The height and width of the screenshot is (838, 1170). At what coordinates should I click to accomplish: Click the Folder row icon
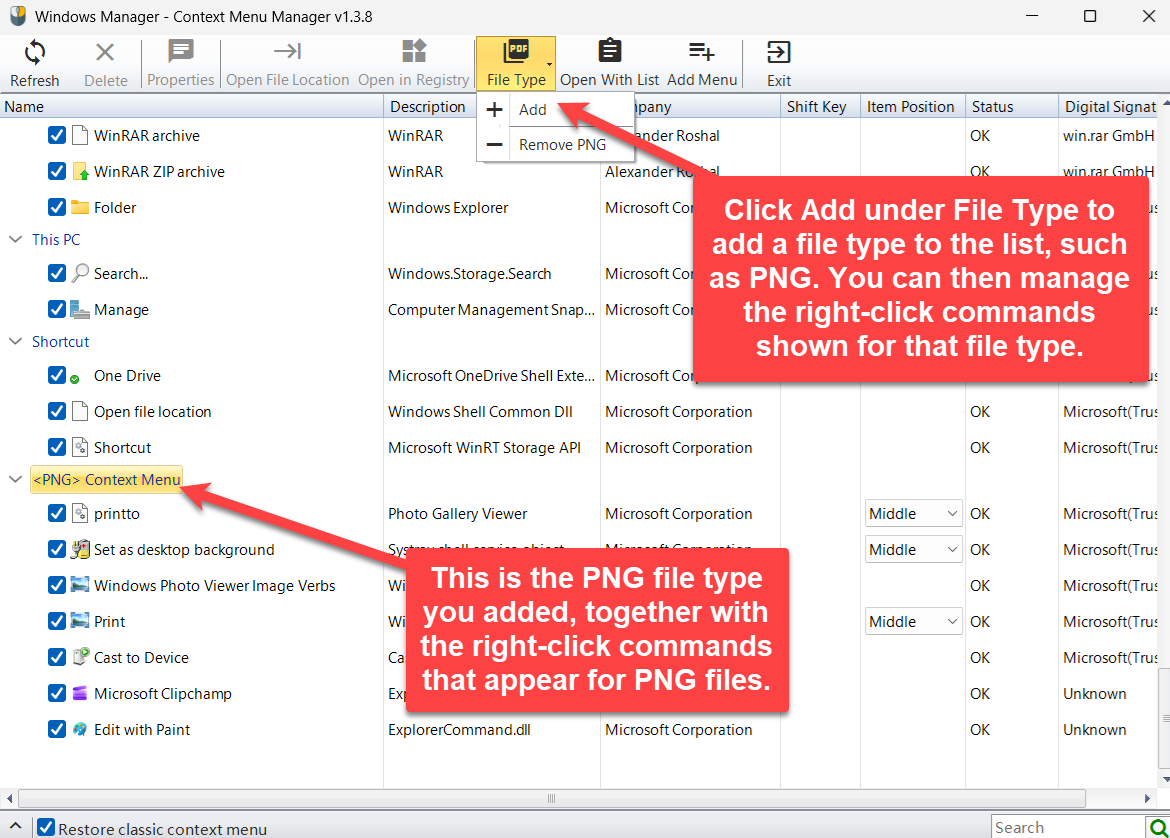(80, 207)
